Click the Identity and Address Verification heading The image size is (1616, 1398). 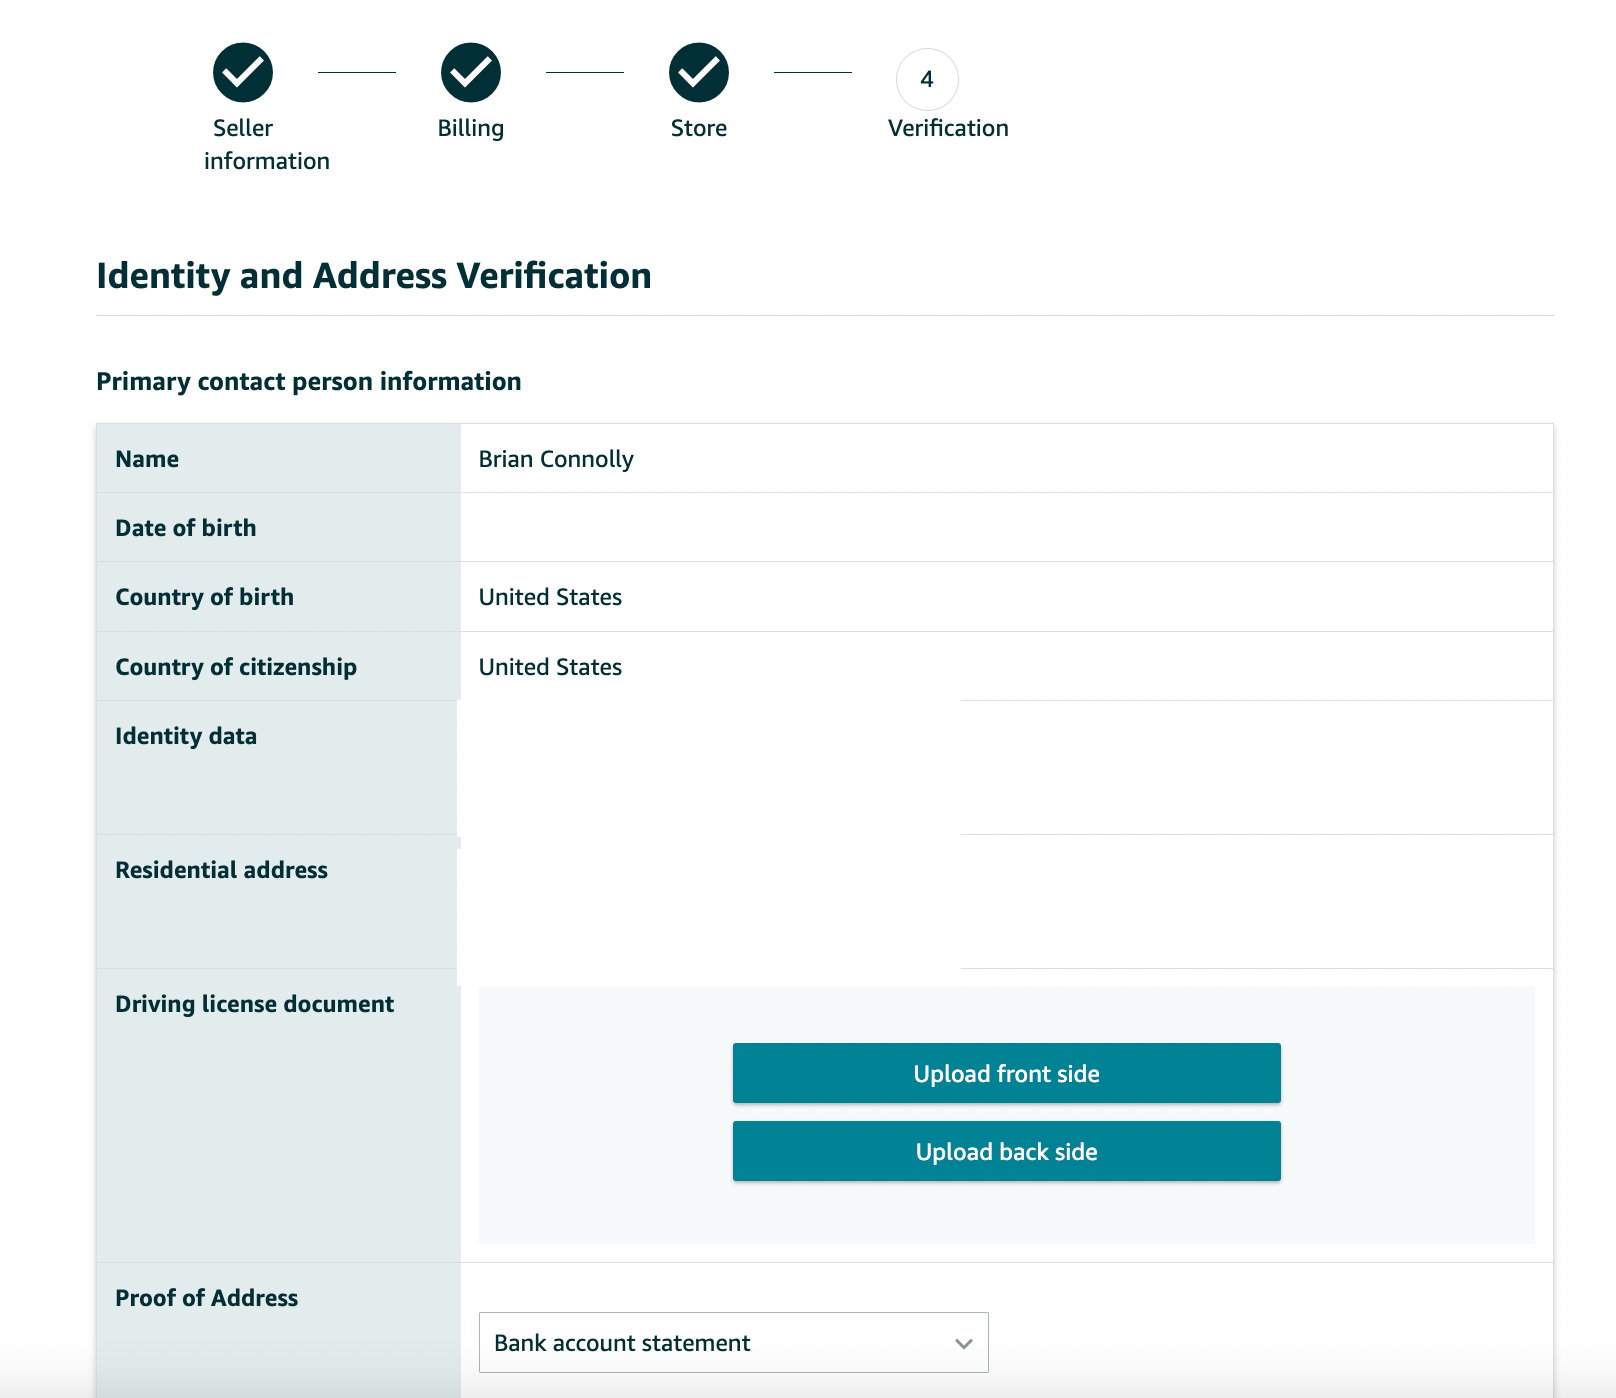[374, 276]
